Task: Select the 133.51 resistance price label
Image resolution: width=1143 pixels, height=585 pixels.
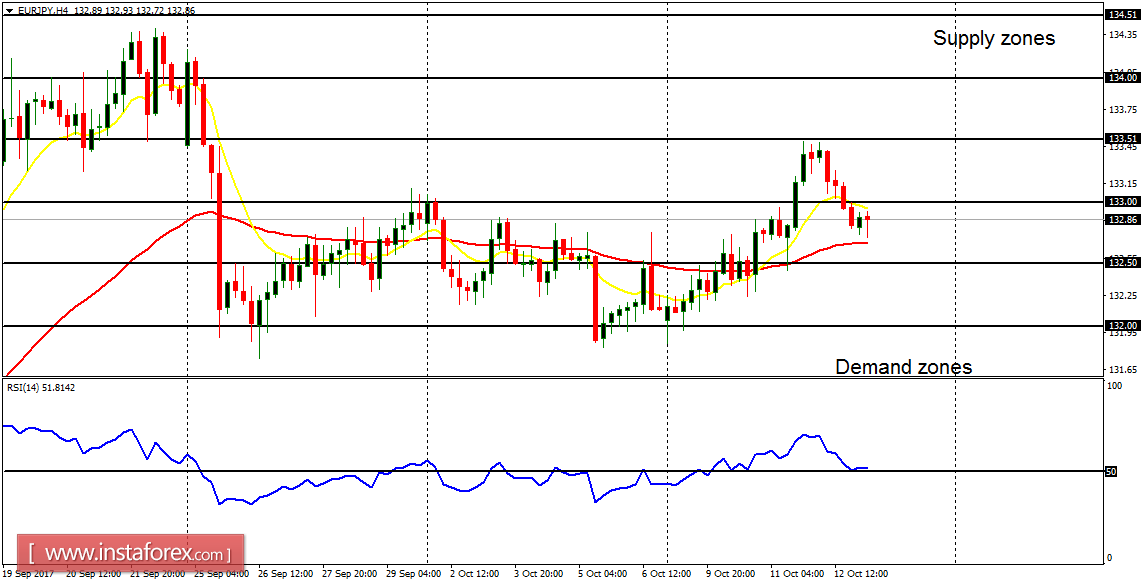Action: [x=1123, y=139]
